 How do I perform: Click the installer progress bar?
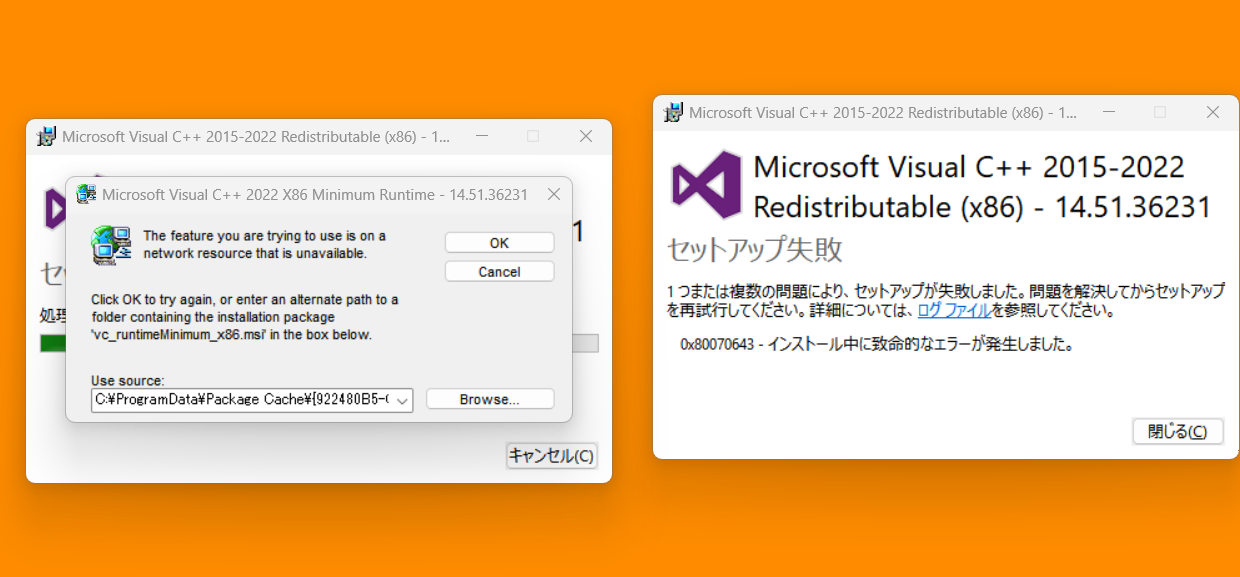[319, 343]
